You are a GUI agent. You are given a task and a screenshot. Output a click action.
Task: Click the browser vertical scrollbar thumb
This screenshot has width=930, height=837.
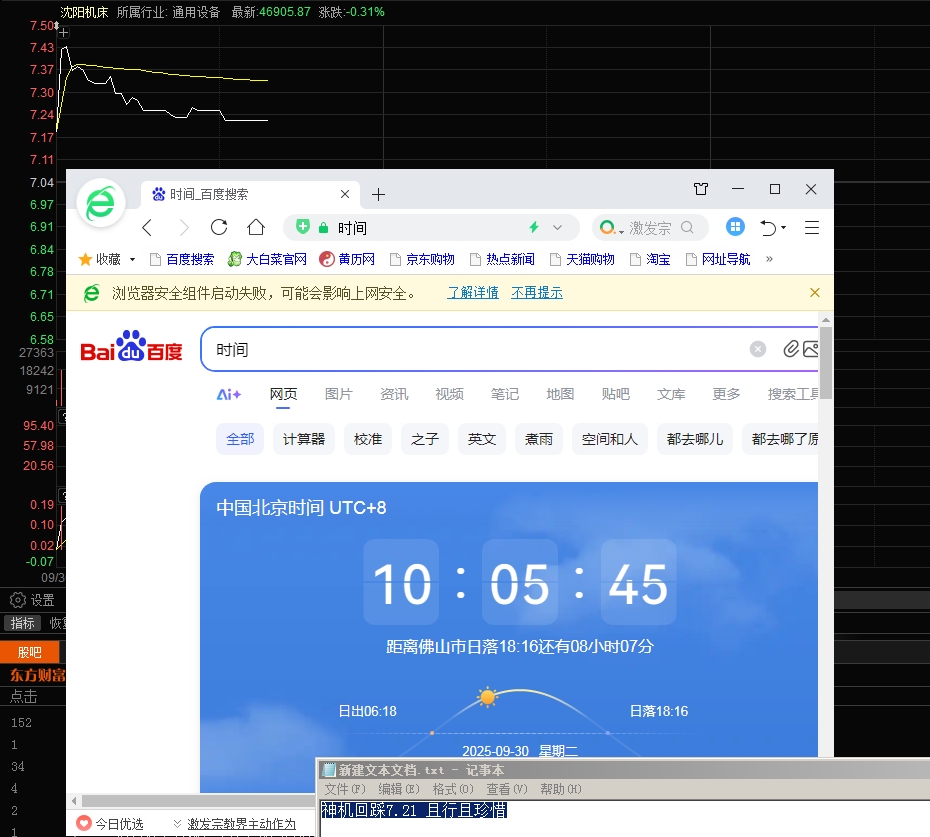coord(826,362)
